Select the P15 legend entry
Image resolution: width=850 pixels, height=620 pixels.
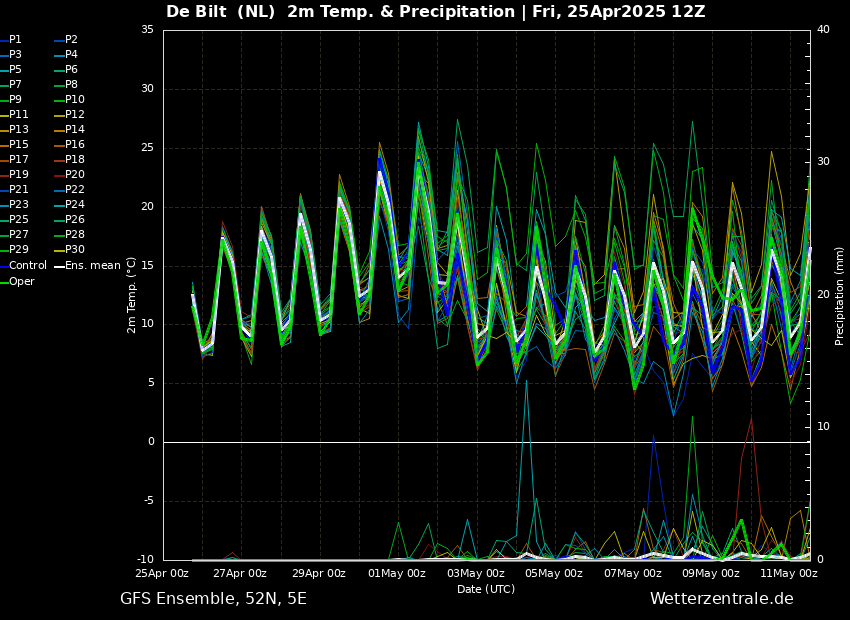(18, 145)
